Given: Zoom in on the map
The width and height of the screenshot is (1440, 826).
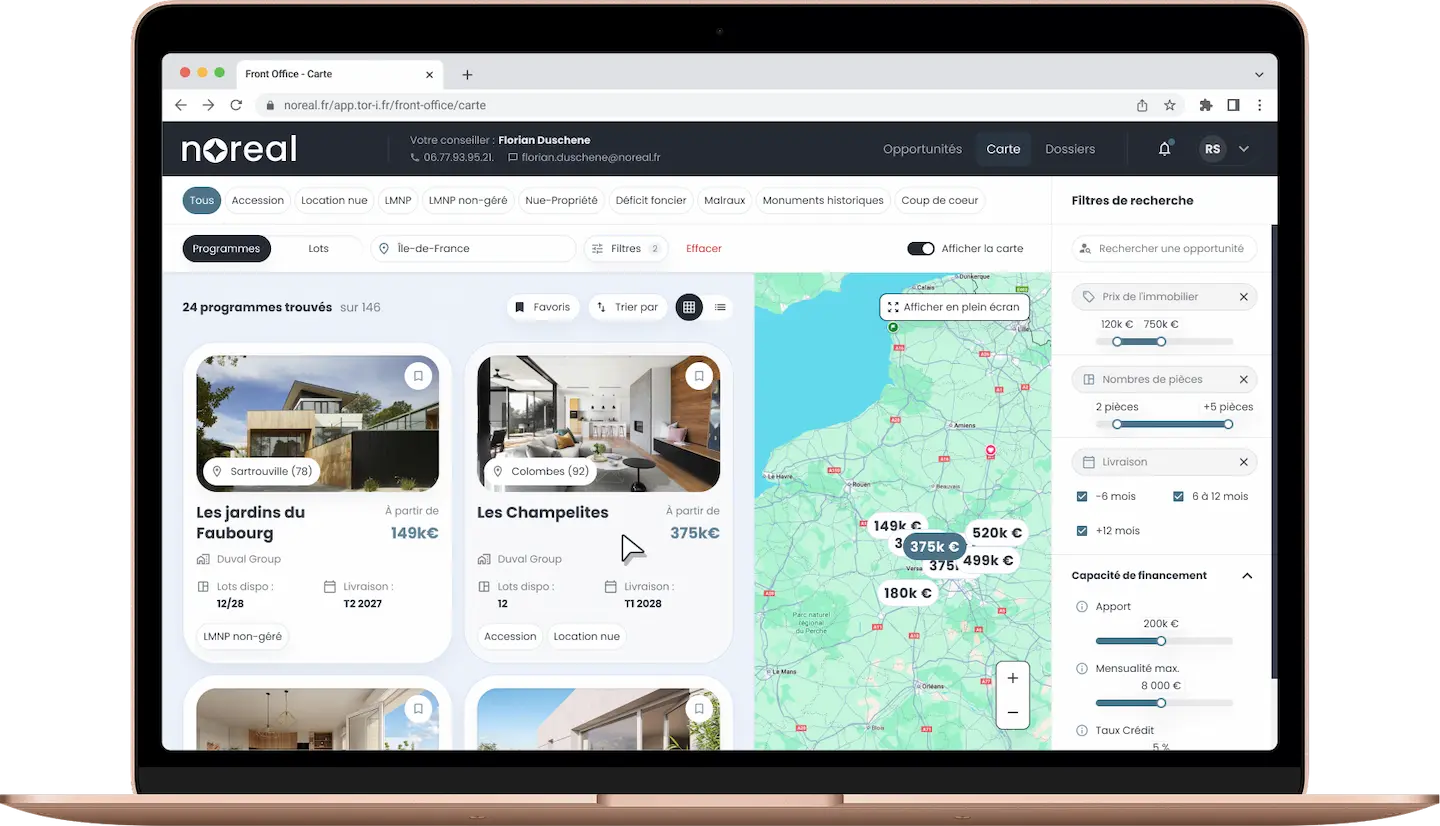Looking at the screenshot, I should (1013, 678).
